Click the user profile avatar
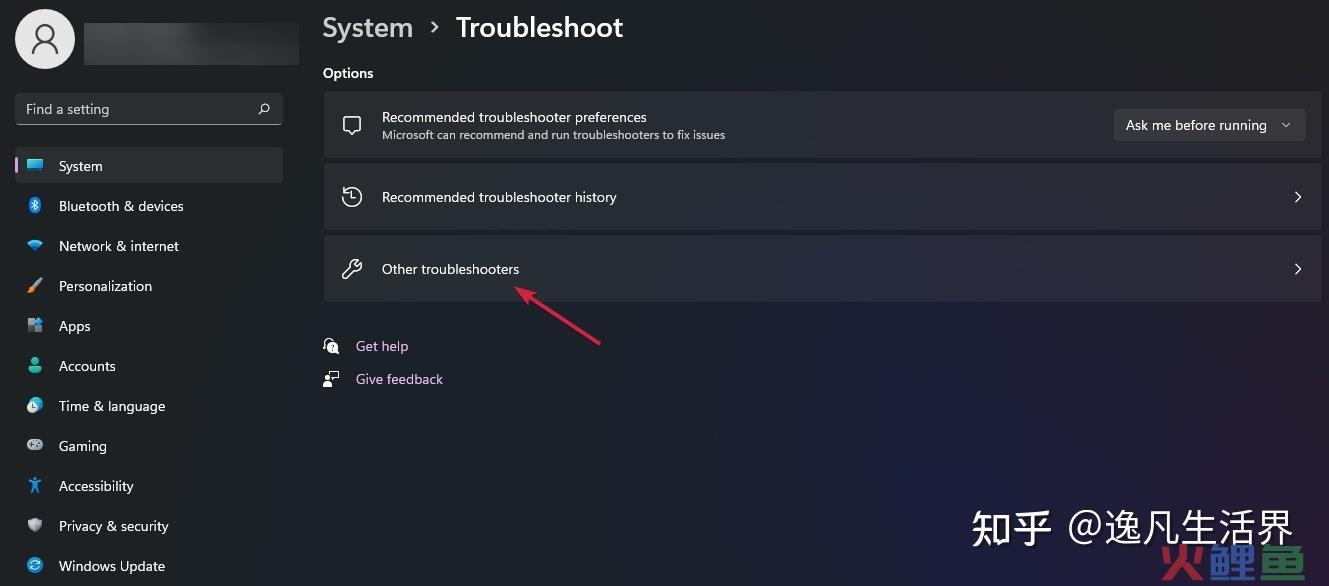Viewport: 1329px width, 586px height. click(x=45, y=39)
